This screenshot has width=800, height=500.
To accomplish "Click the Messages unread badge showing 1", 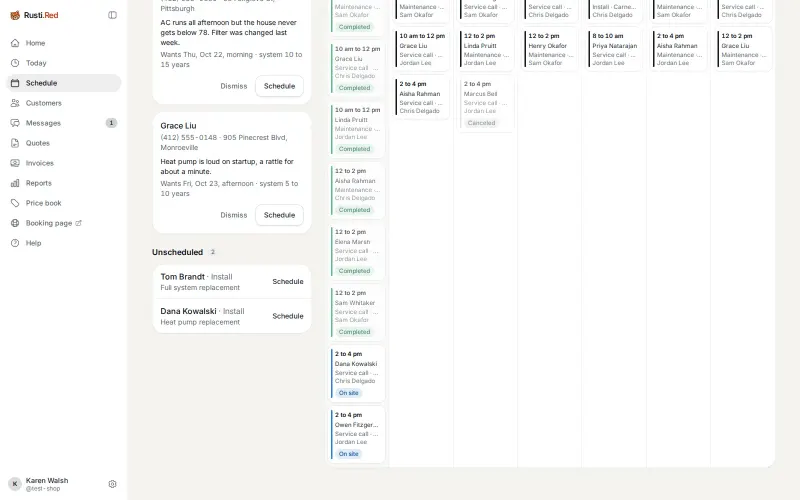I will [x=111, y=123].
